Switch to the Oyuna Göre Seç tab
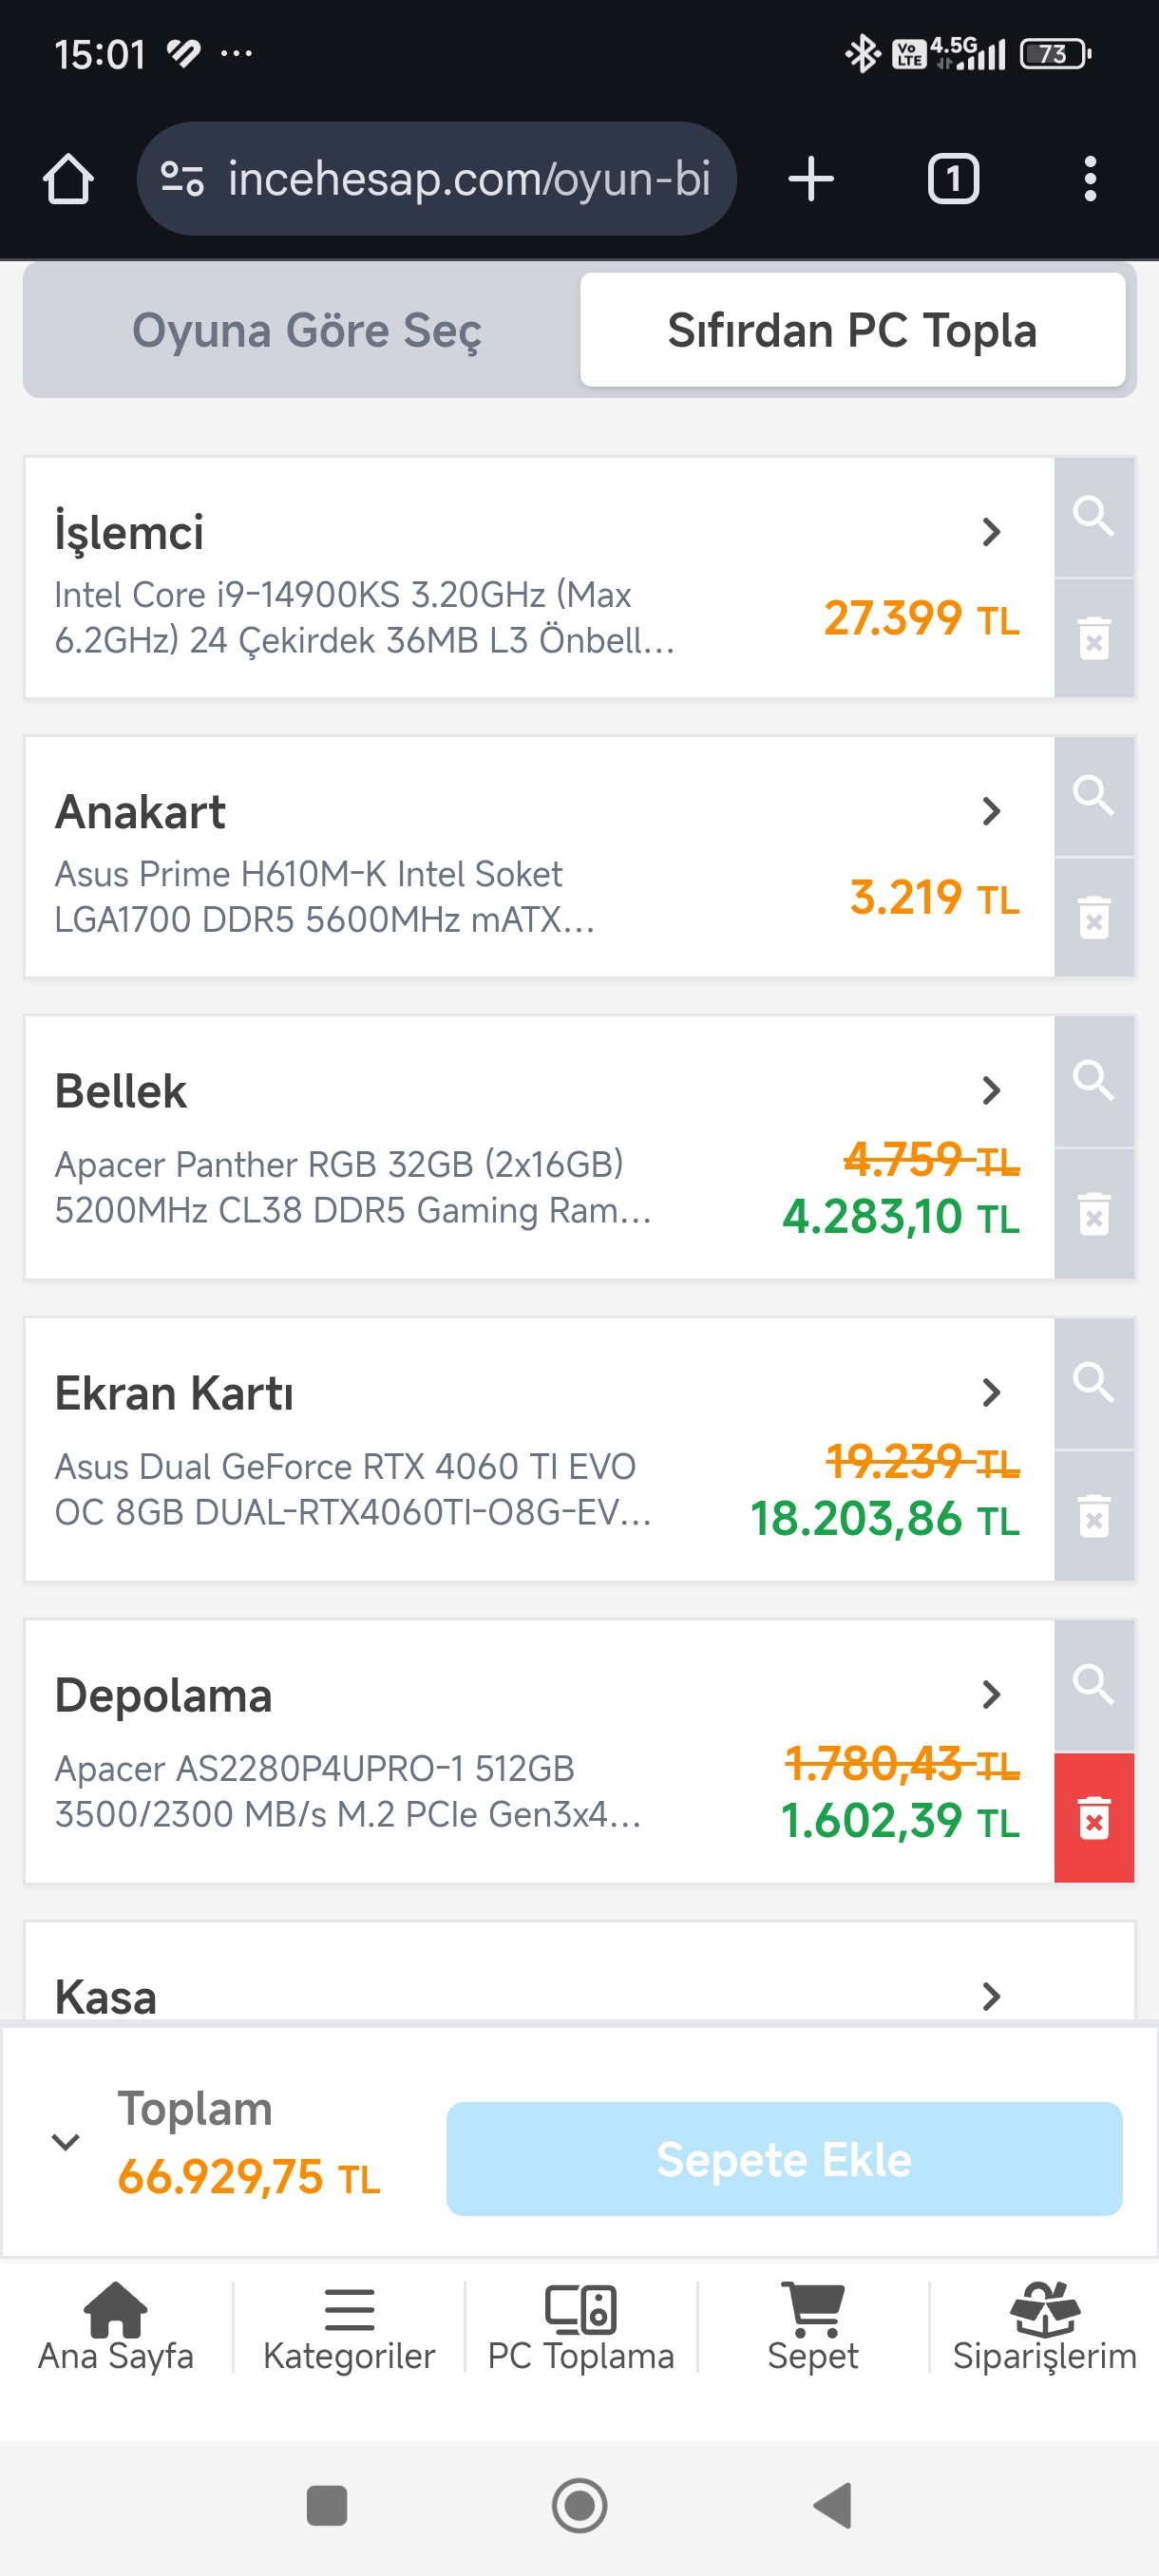Image resolution: width=1159 pixels, height=2576 pixels. [x=306, y=330]
